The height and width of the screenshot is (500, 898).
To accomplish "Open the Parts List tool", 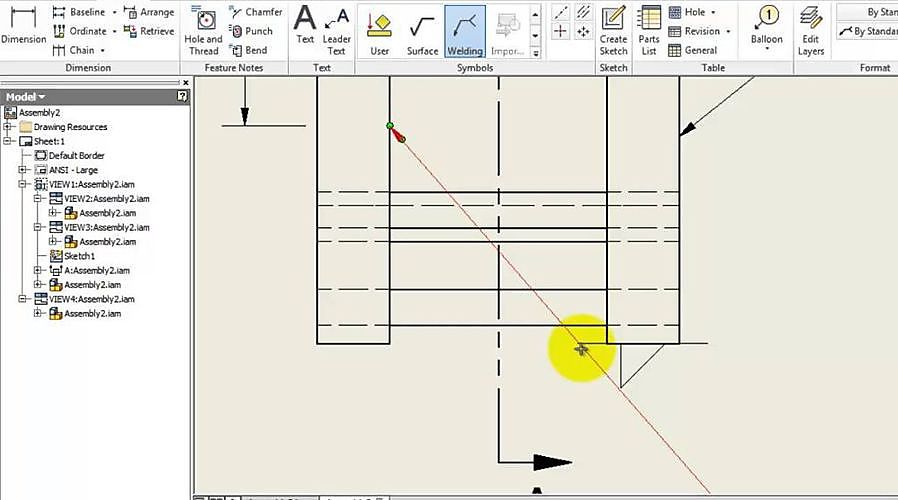I will click(650, 31).
